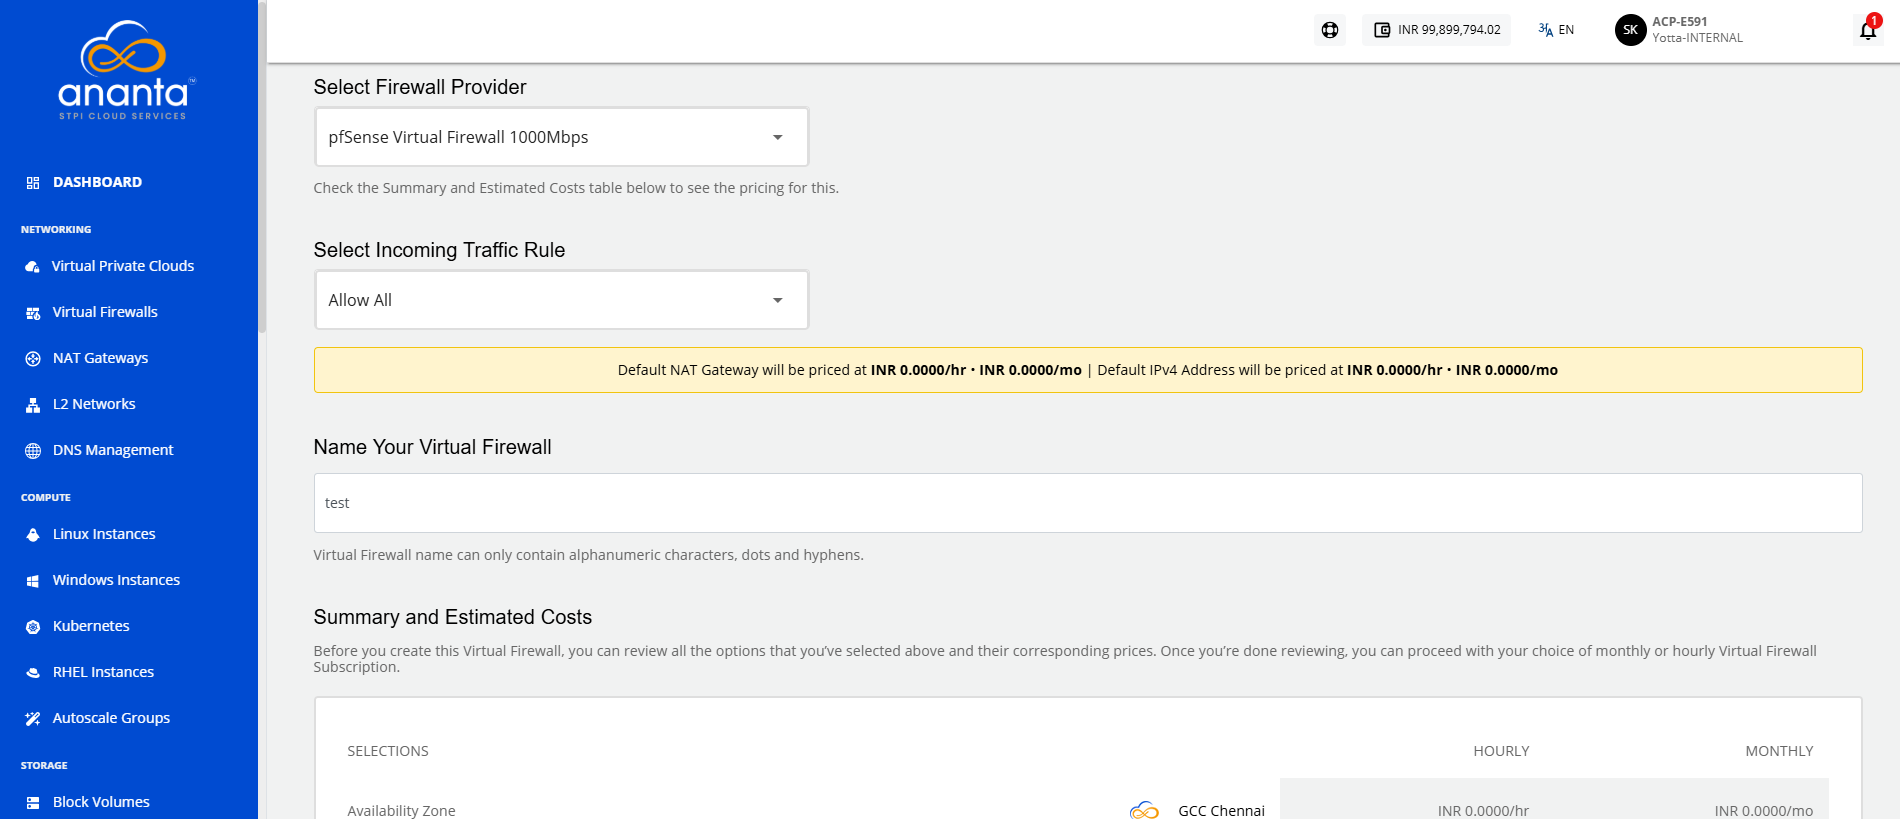The image size is (1900, 819).
Task: Click the Dashboard grid icon
Action: tap(33, 182)
